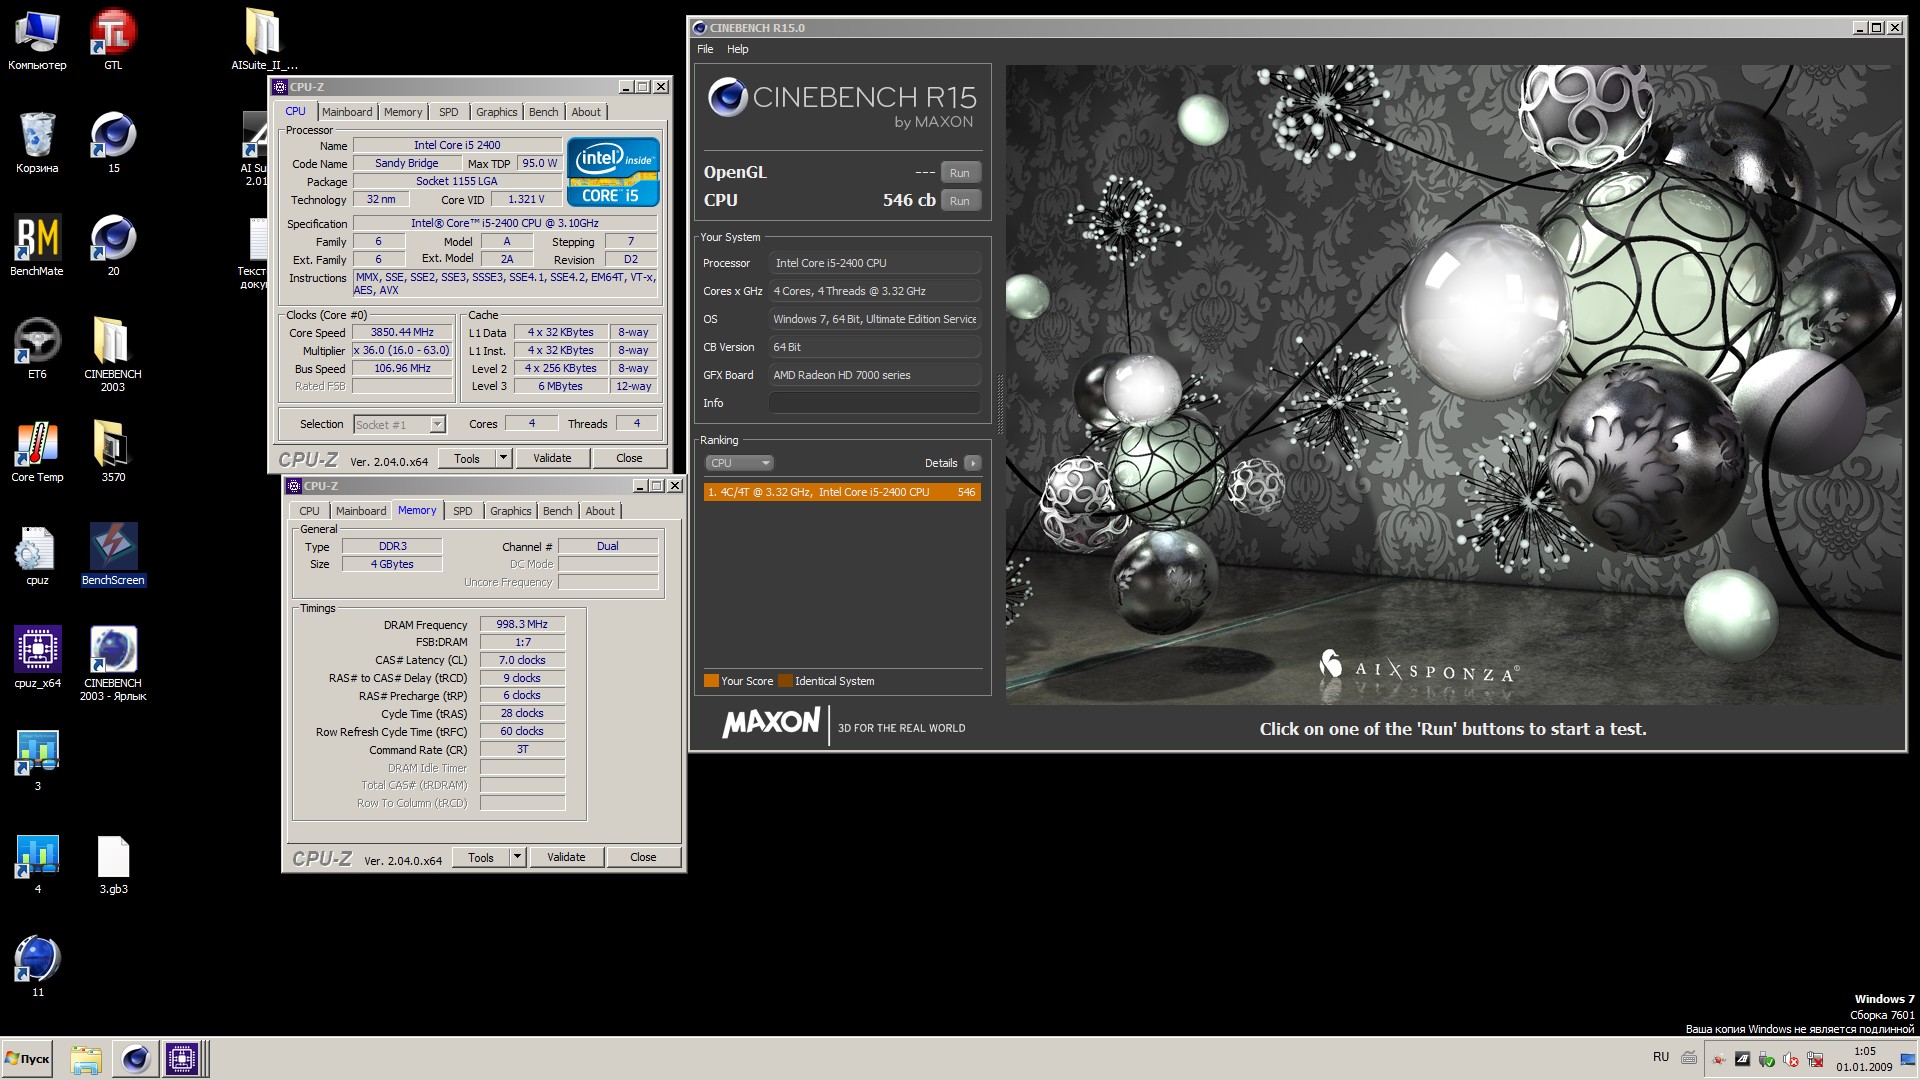1920x1080 pixels.
Task: Click the Cinebench Info input field
Action: pos(874,403)
